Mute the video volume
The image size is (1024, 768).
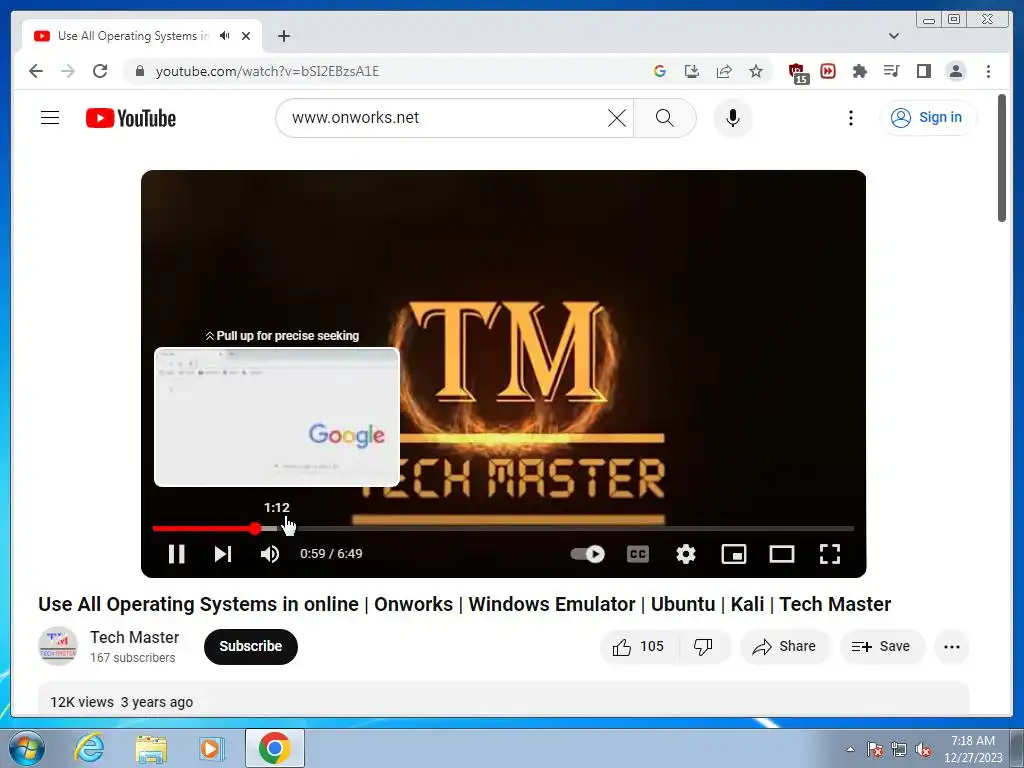point(270,554)
